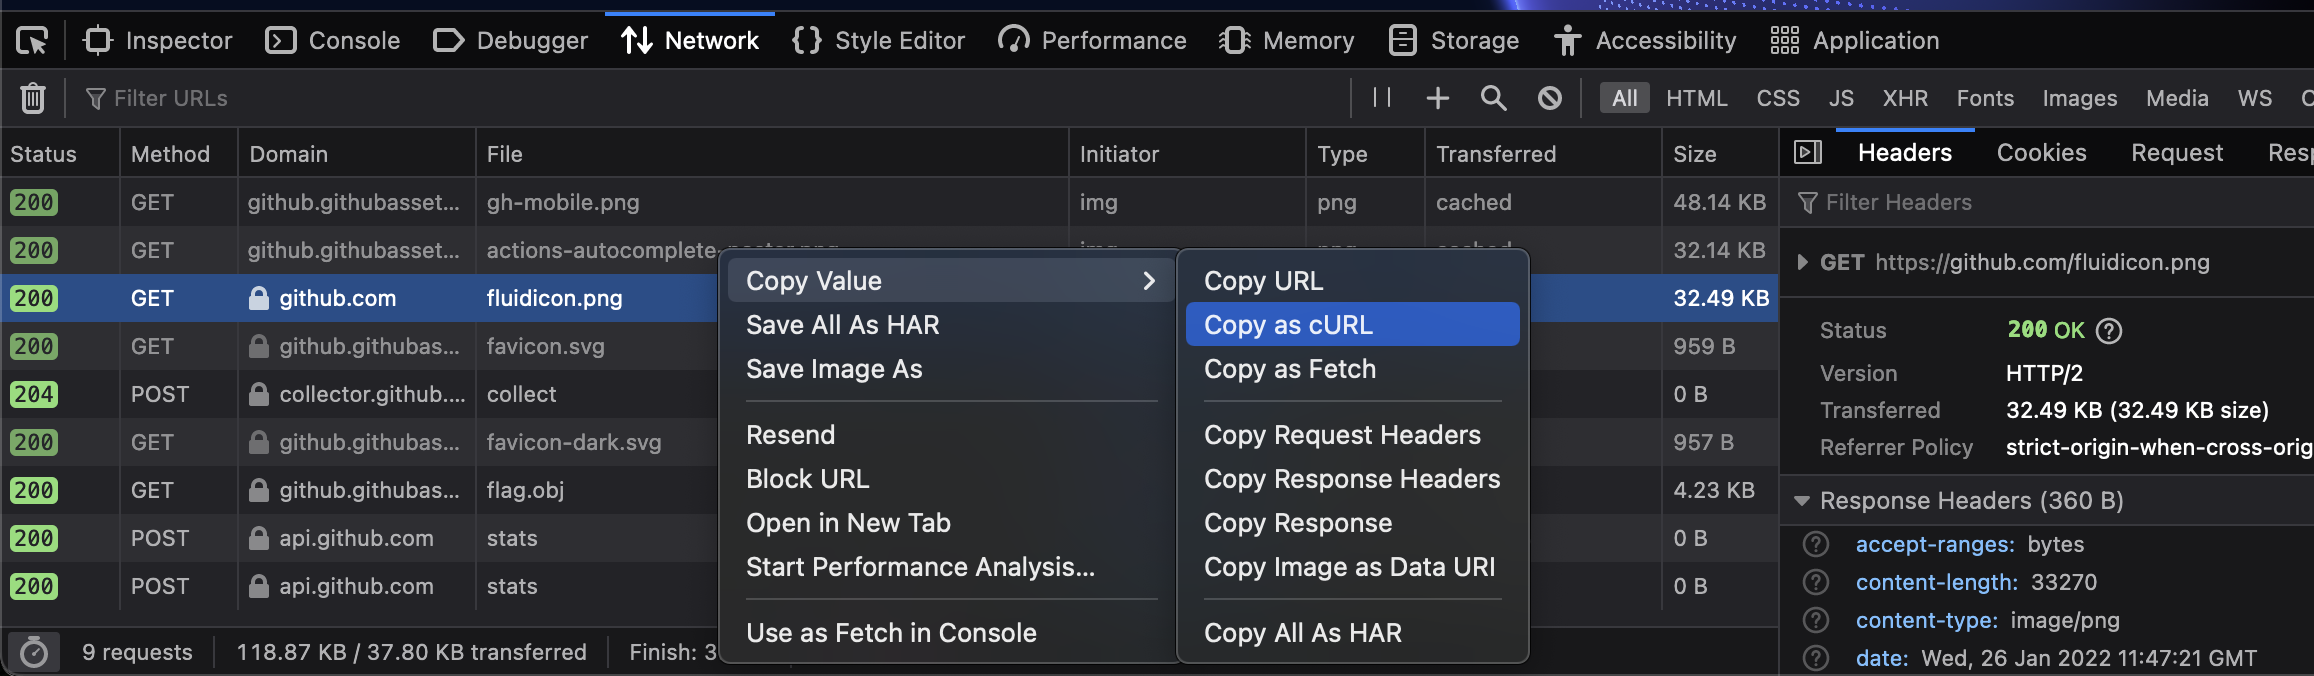Collapse the request details pane

1808,153
